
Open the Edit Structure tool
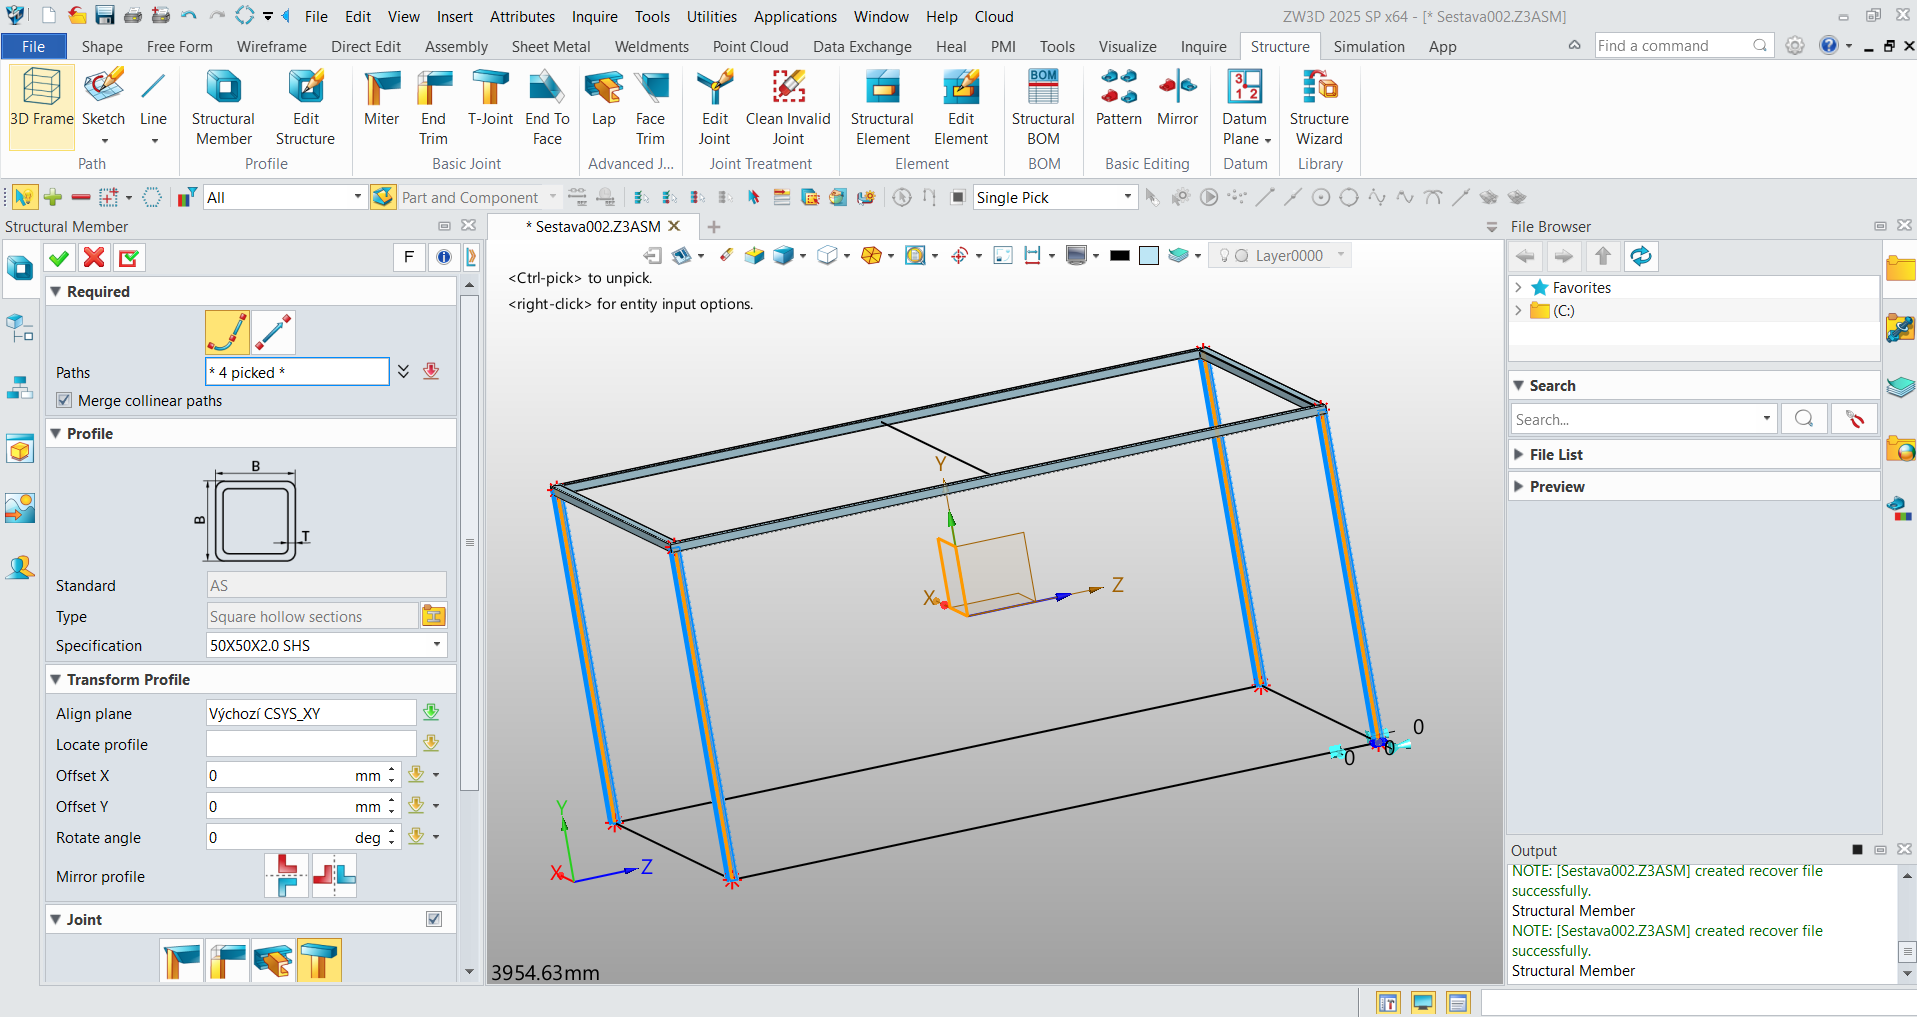pos(305,106)
